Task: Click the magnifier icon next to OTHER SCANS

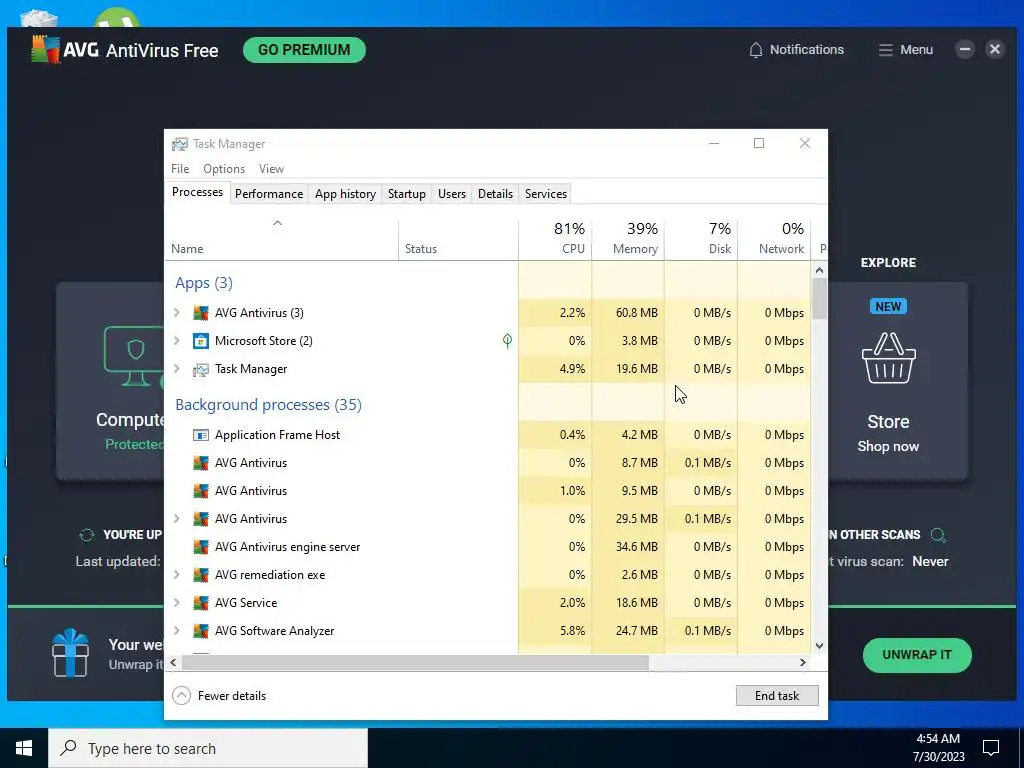Action: (938, 535)
